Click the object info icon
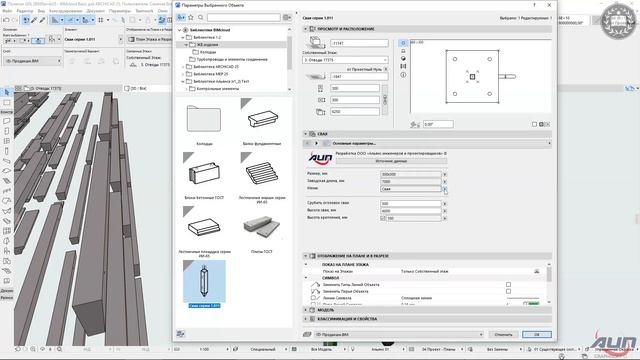Image resolution: width=640 pixels, height=360 pixels. point(403,75)
